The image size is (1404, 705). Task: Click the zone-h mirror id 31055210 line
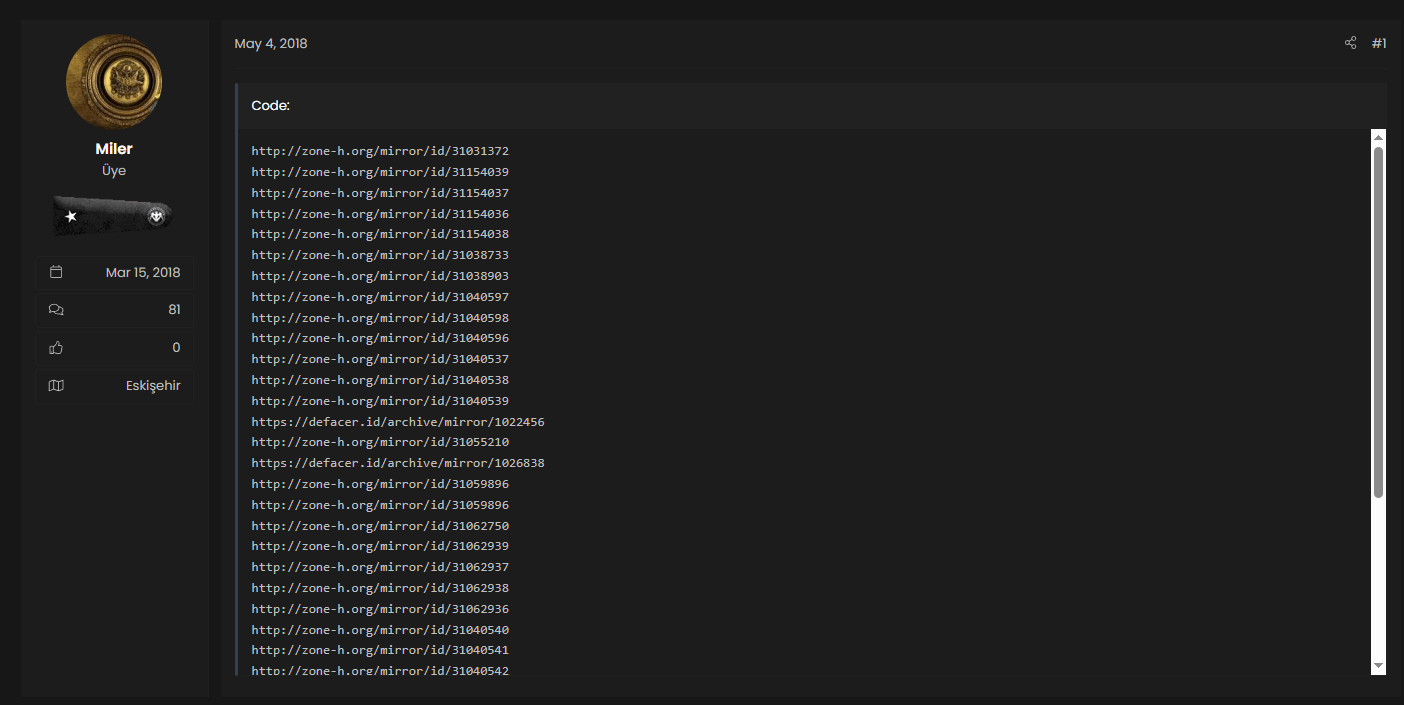click(x=380, y=442)
